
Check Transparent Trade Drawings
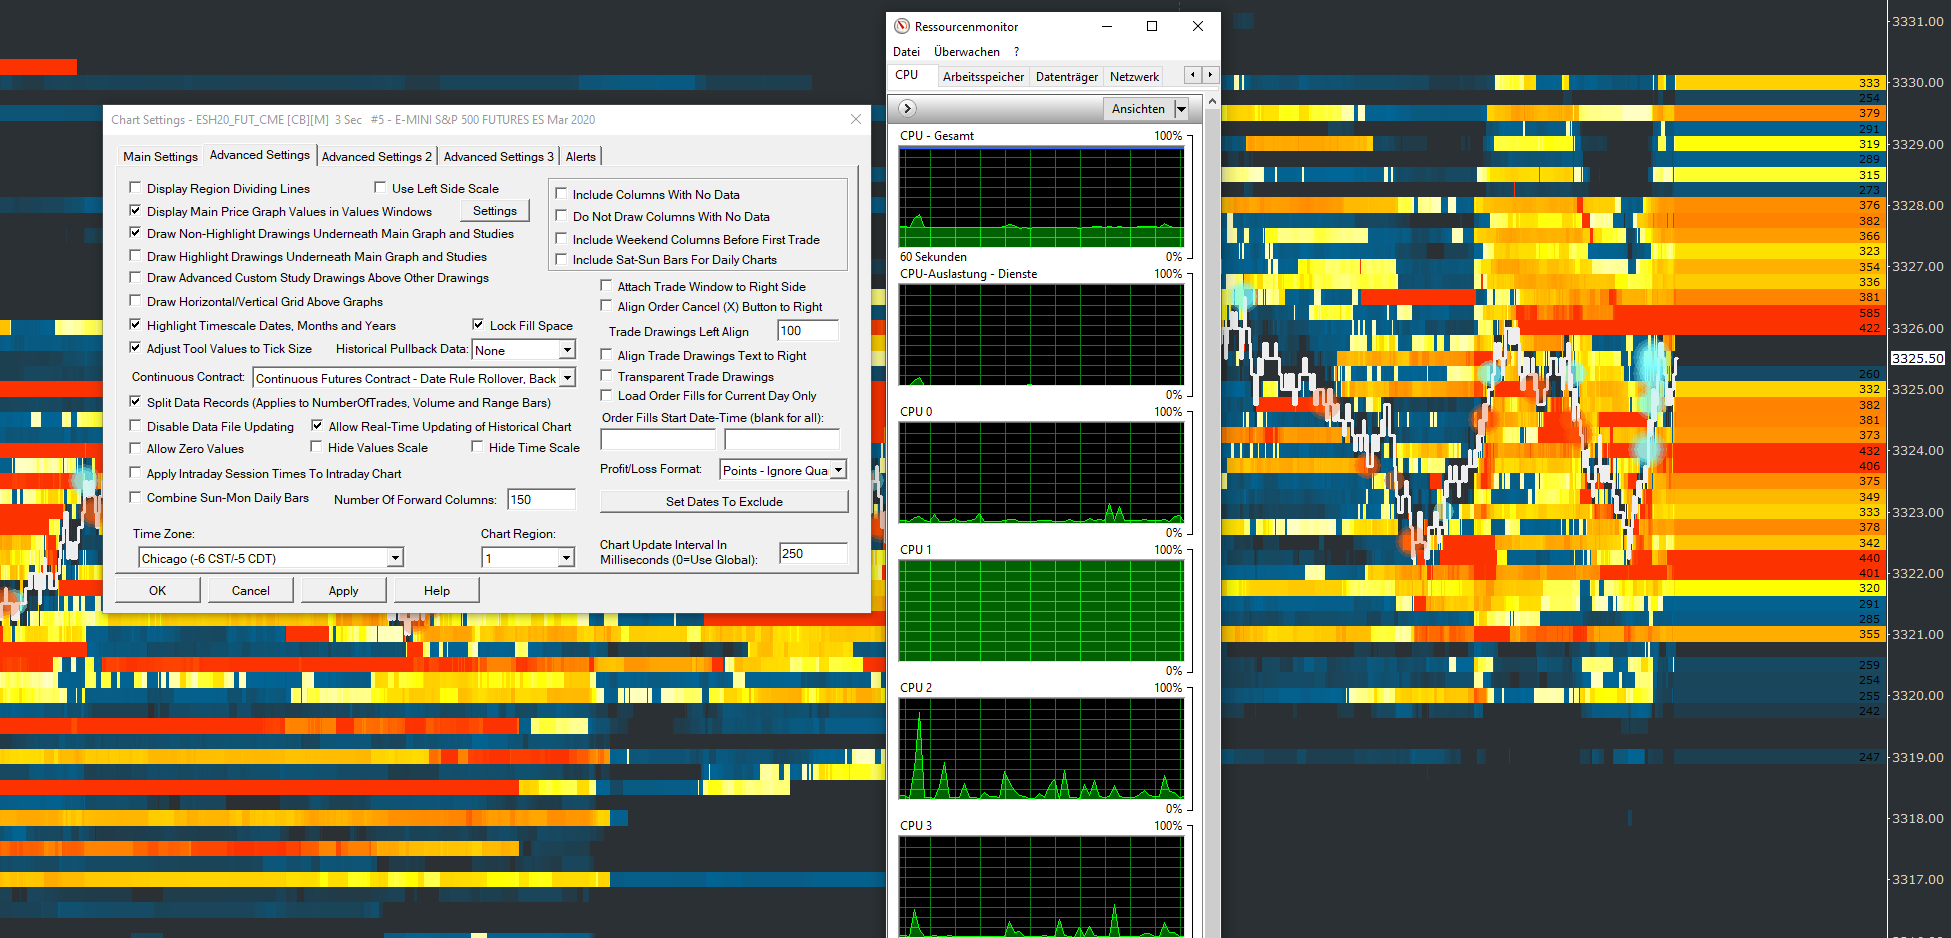click(606, 375)
